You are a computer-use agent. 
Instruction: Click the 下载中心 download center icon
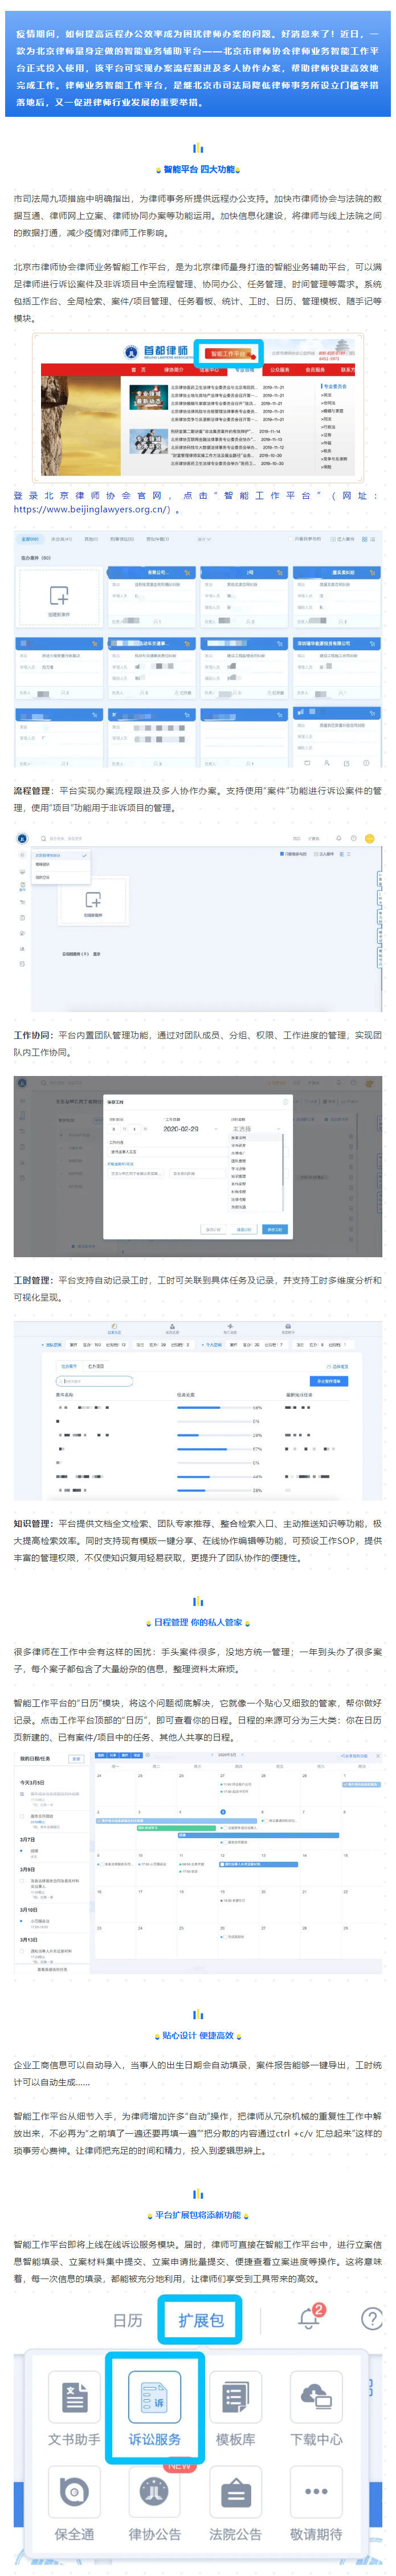click(316, 2396)
